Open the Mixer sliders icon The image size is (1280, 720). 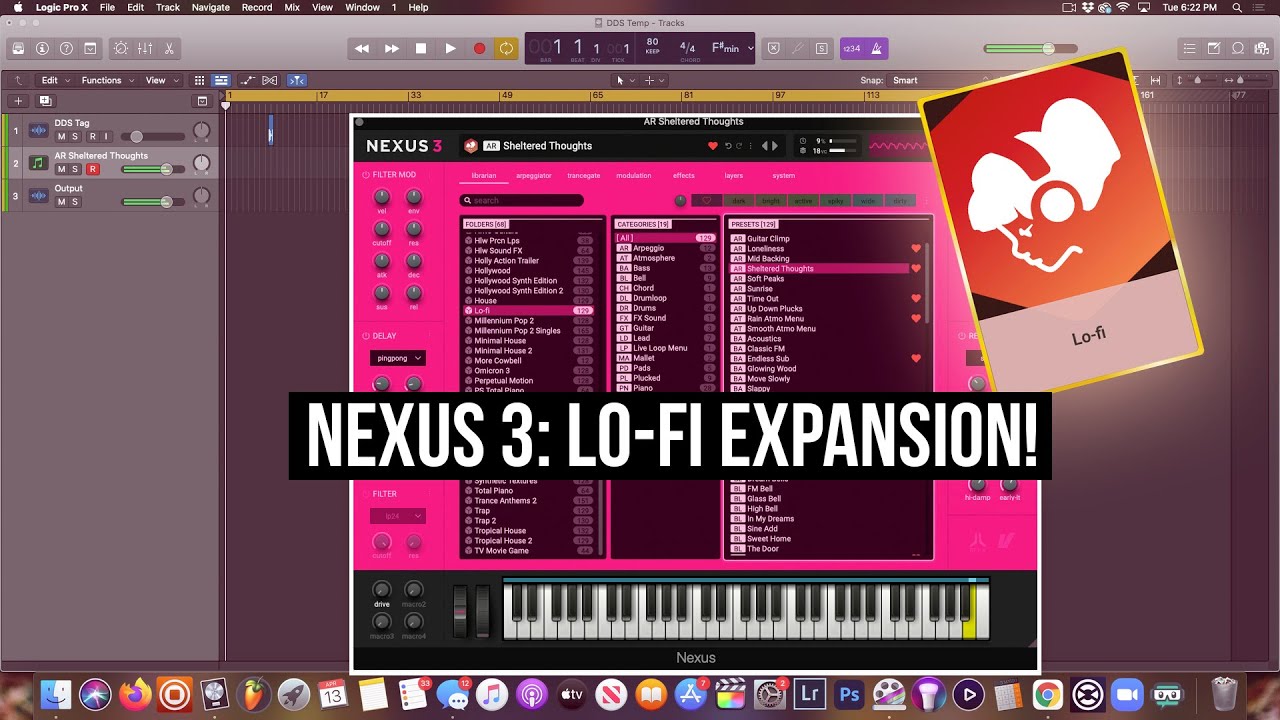(145, 48)
